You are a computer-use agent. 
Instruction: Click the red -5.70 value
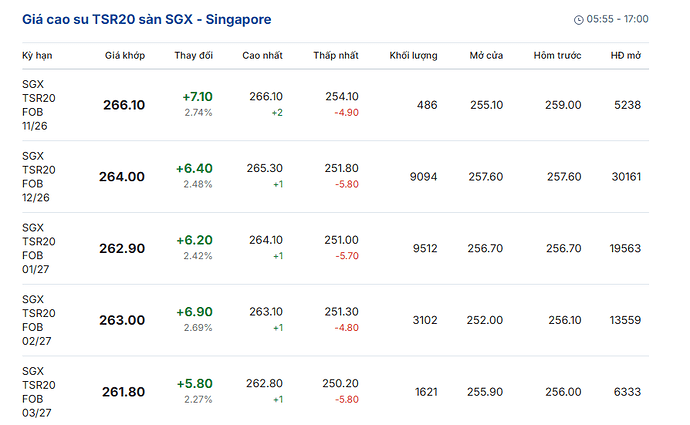point(347,256)
